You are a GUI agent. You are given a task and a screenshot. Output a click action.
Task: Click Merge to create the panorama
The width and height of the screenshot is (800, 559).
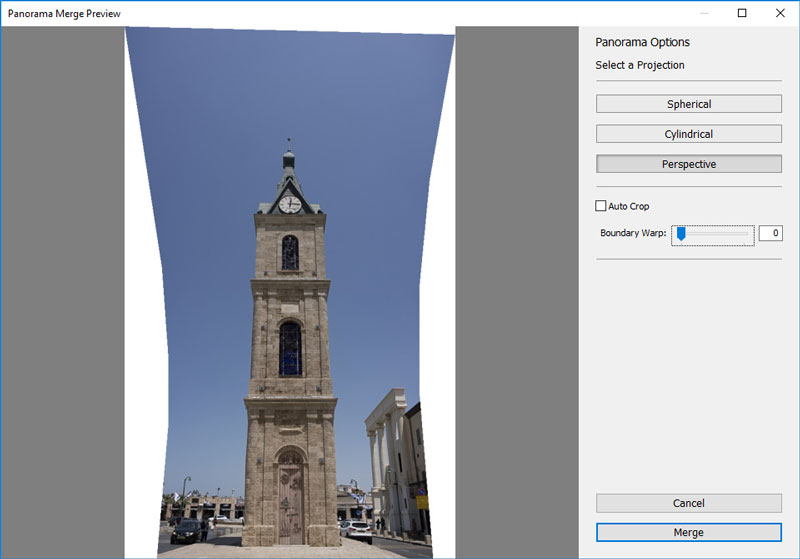[688, 532]
